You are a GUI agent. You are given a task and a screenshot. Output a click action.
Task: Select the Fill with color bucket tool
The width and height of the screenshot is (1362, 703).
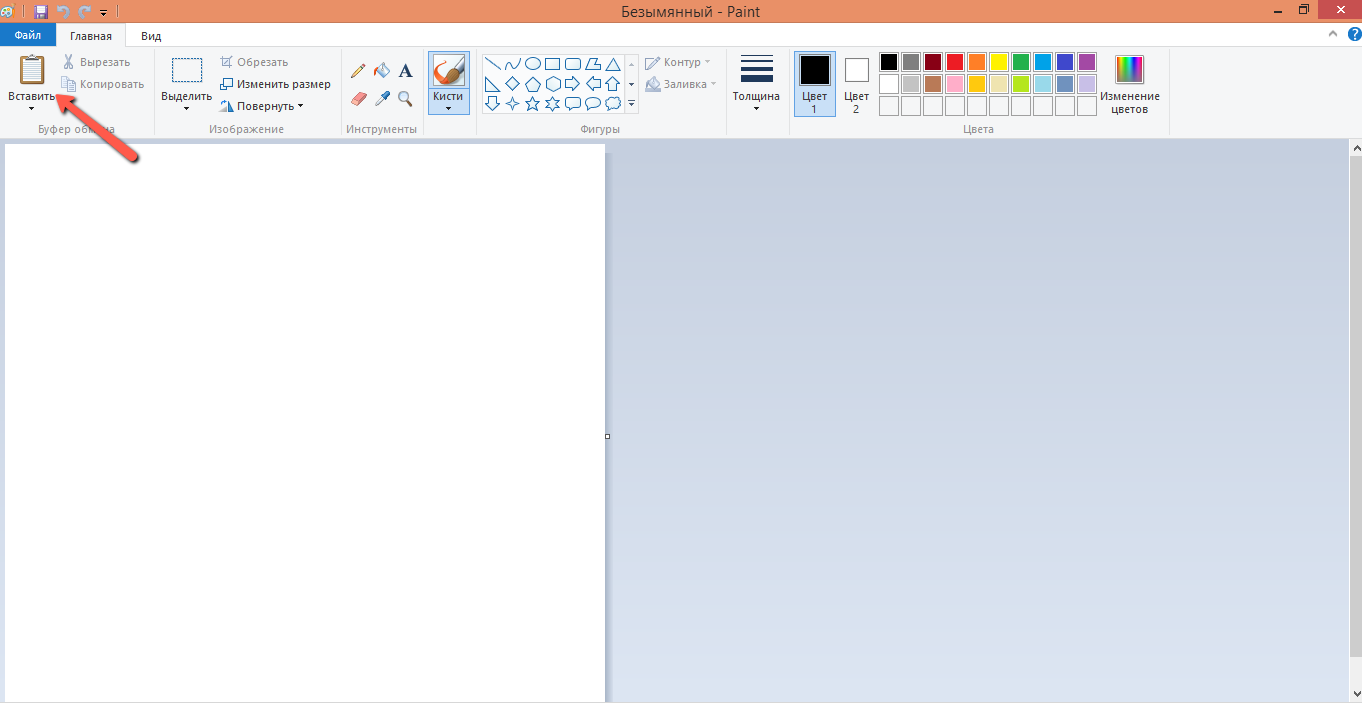(x=382, y=71)
